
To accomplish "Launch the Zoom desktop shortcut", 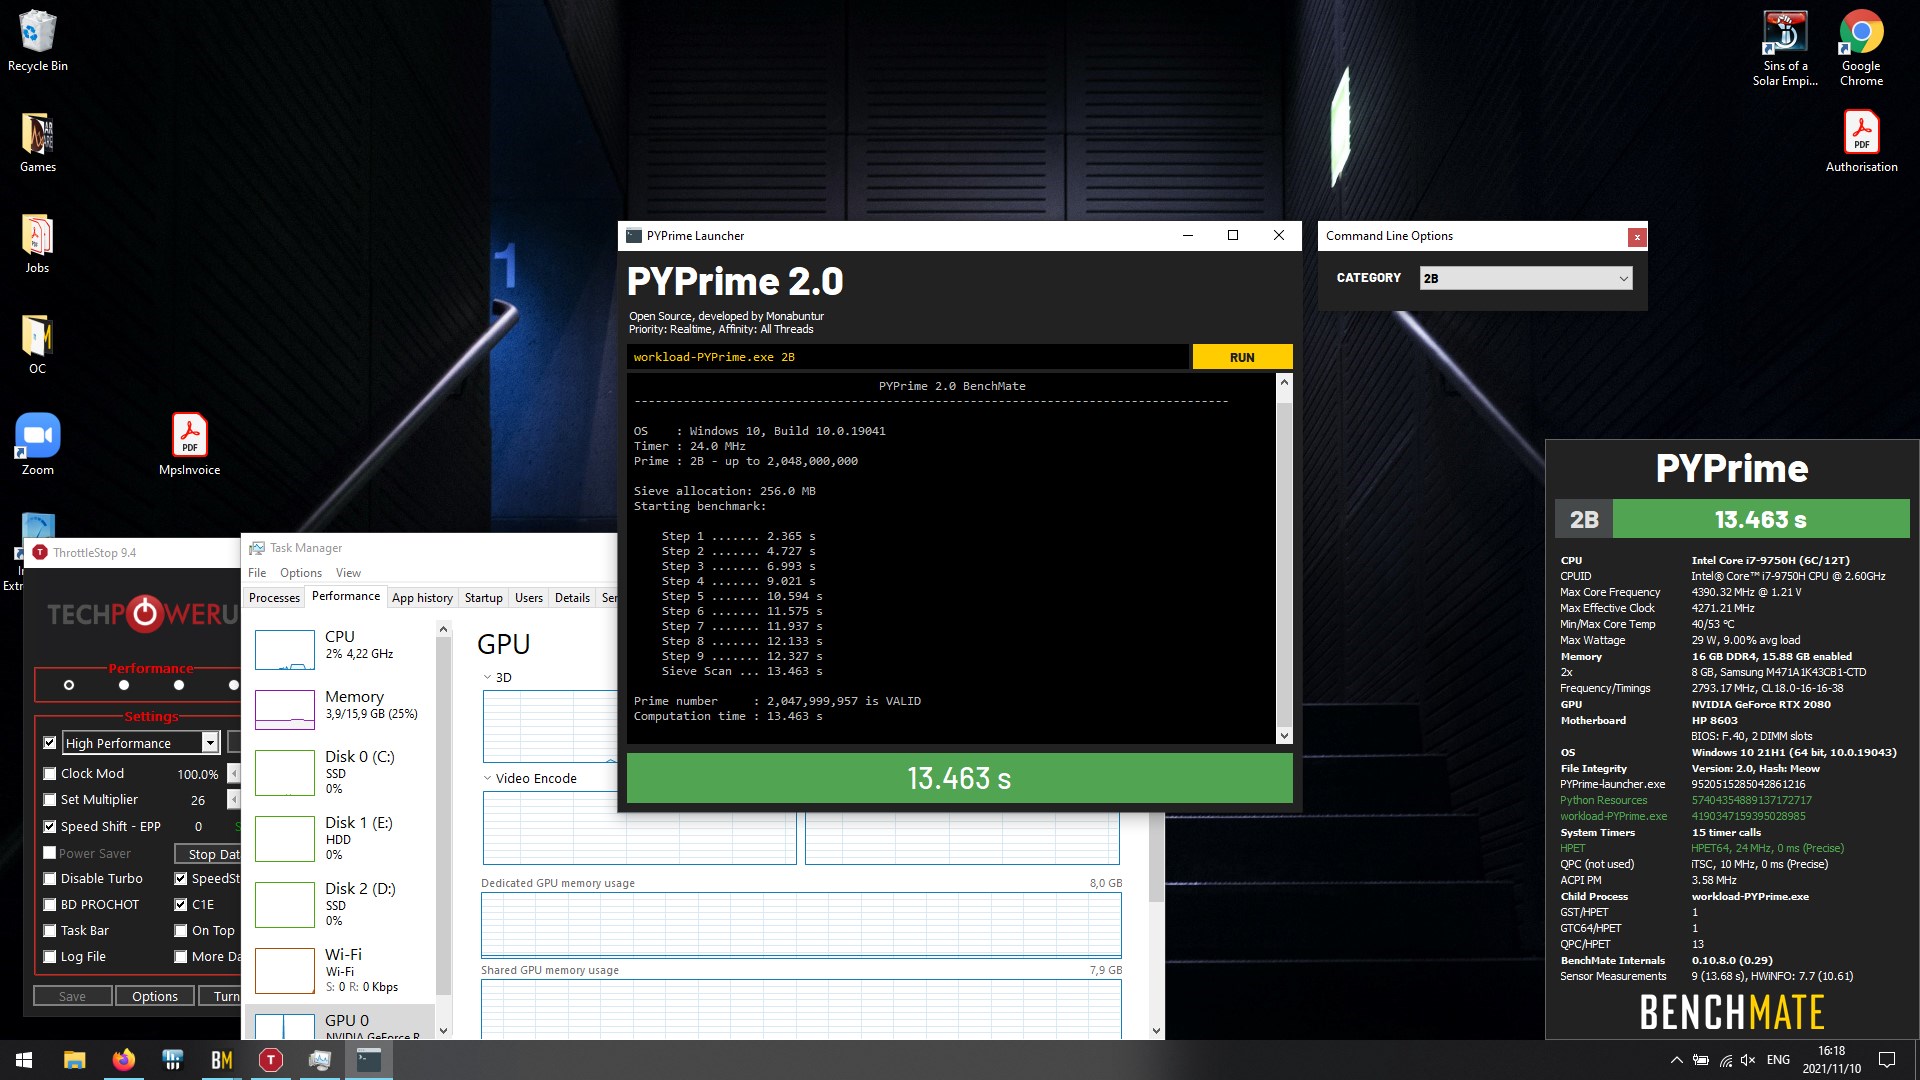I will tap(38, 444).
